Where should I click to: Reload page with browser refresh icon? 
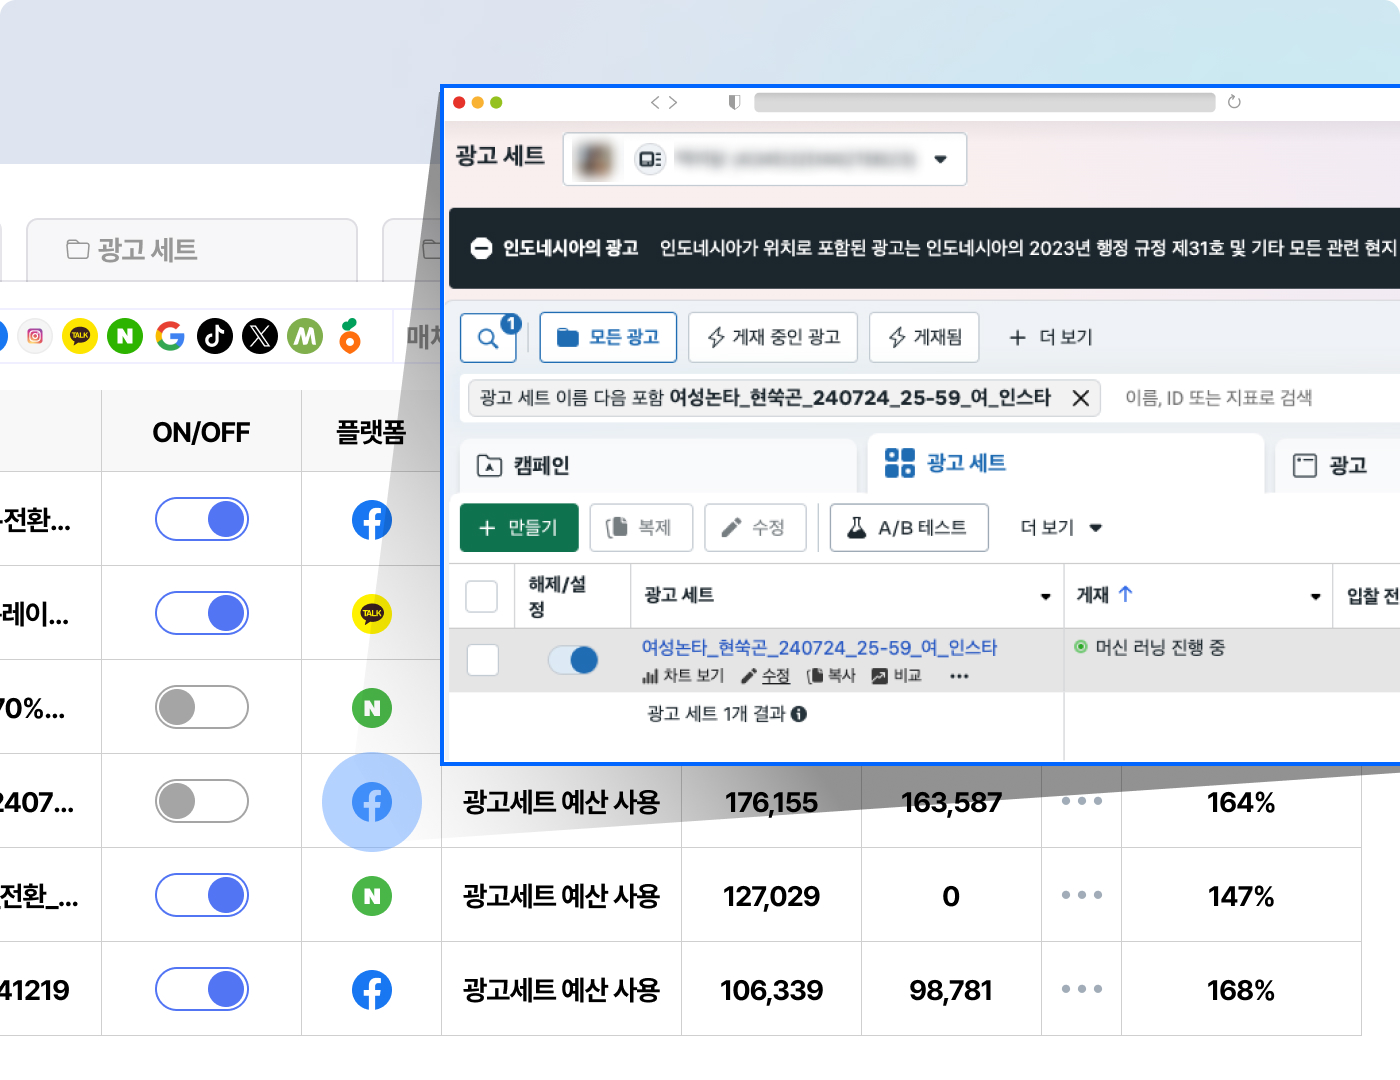coord(1234,102)
